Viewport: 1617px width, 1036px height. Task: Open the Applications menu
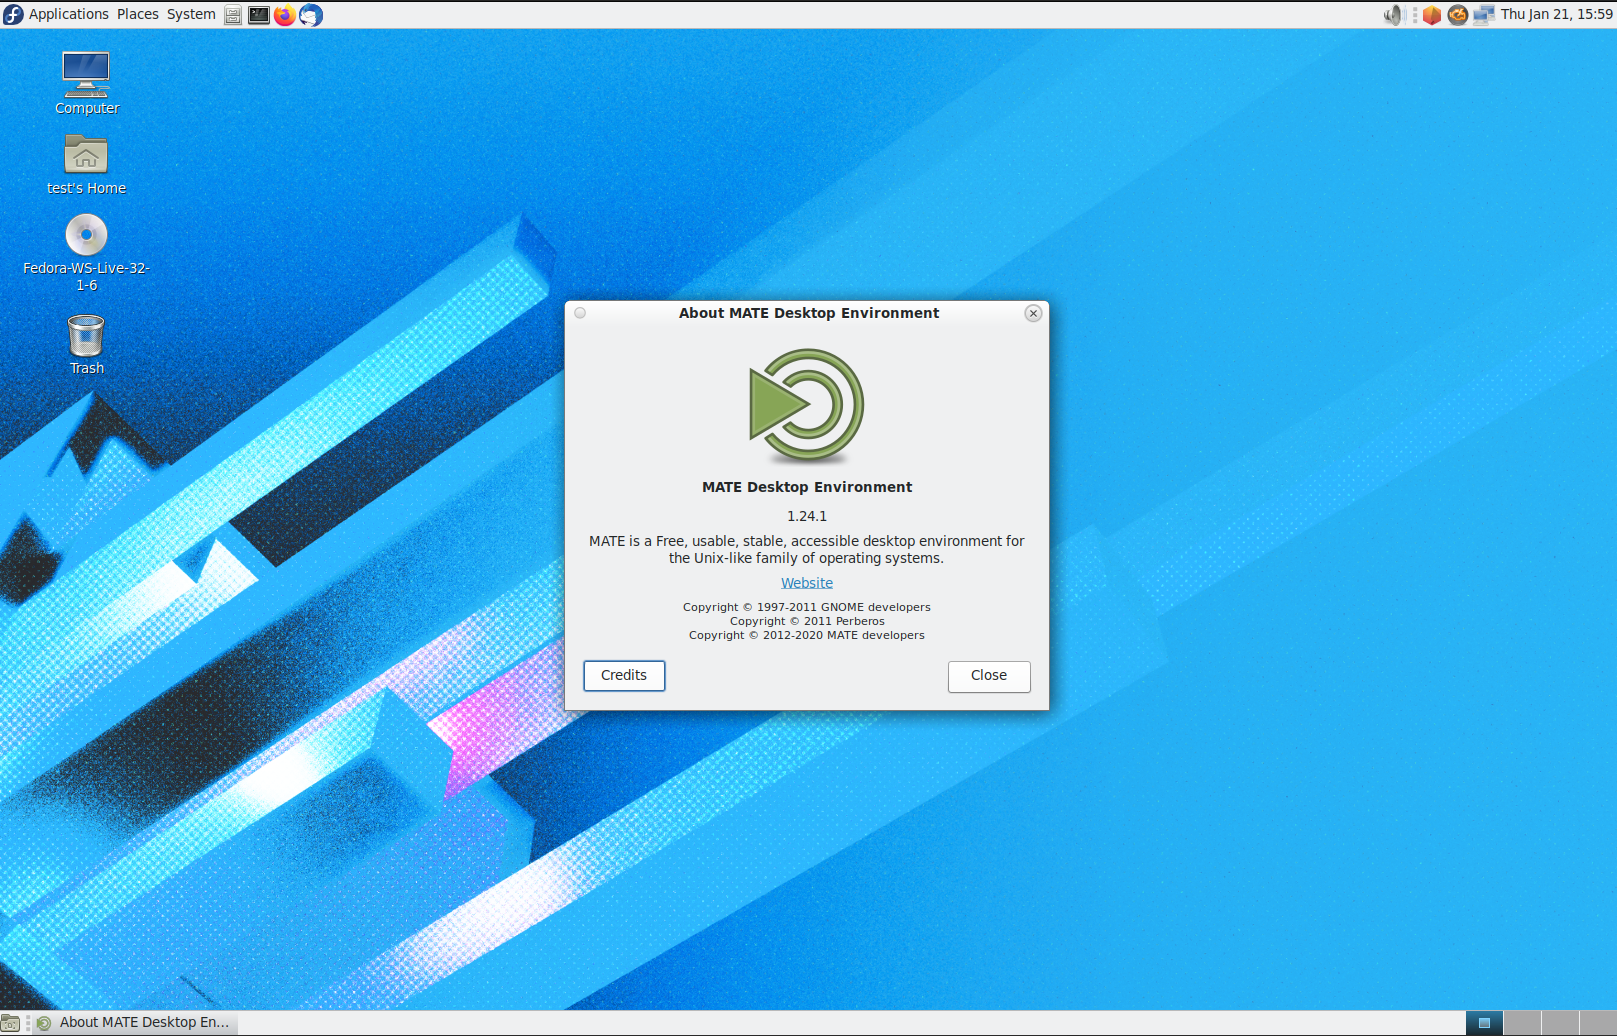(68, 14)
